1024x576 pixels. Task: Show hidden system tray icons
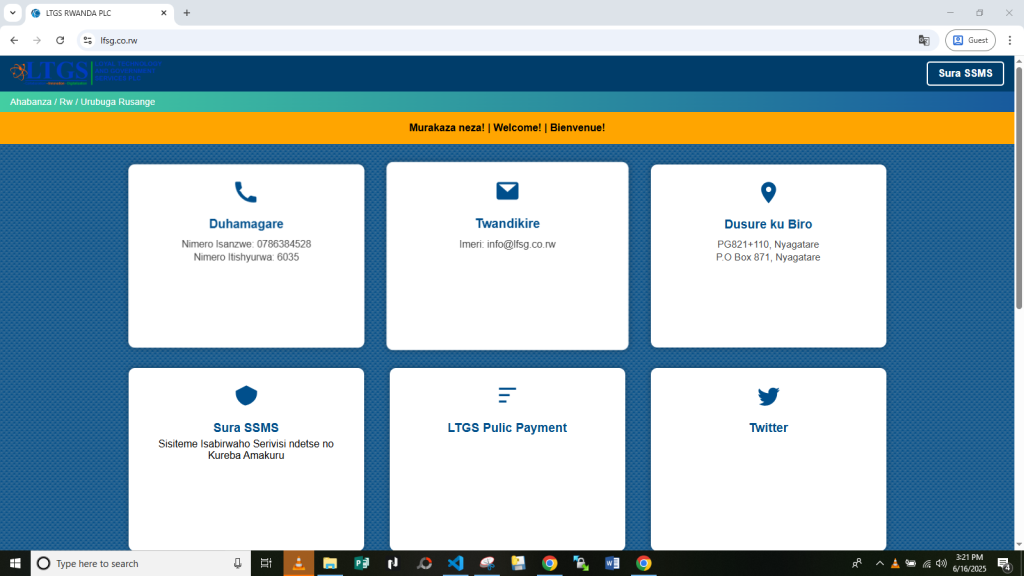coord(880,563)
